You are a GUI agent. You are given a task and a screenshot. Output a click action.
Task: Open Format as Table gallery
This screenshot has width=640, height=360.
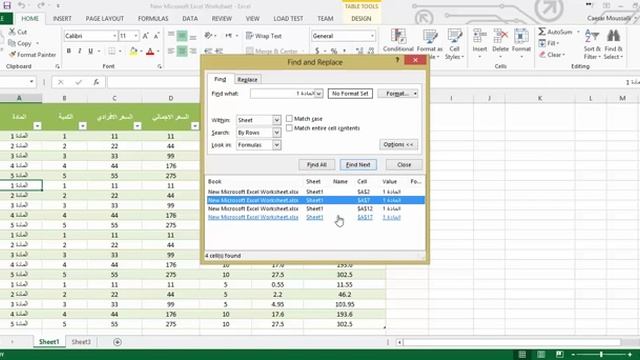click(429, 44)
